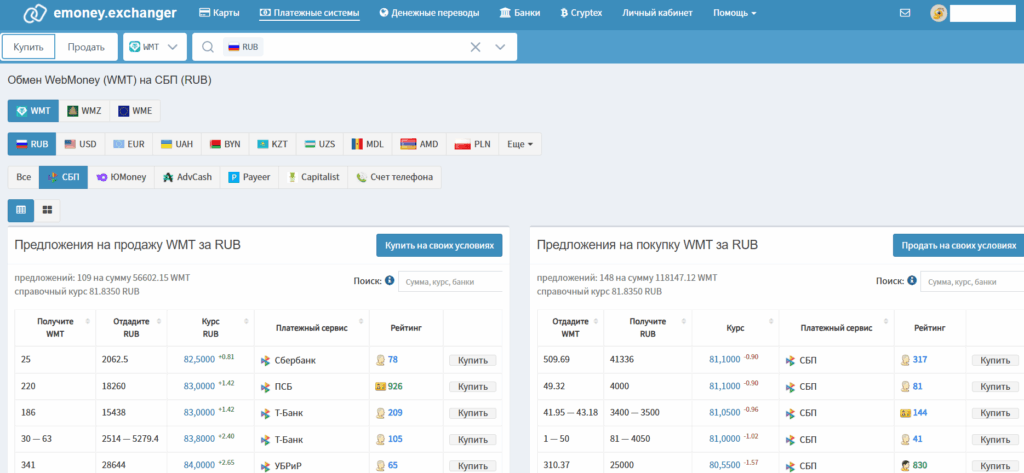Screen dimensions: 1024x473
Task: Select the WME currency toggle button
Action: coord(135,111)
